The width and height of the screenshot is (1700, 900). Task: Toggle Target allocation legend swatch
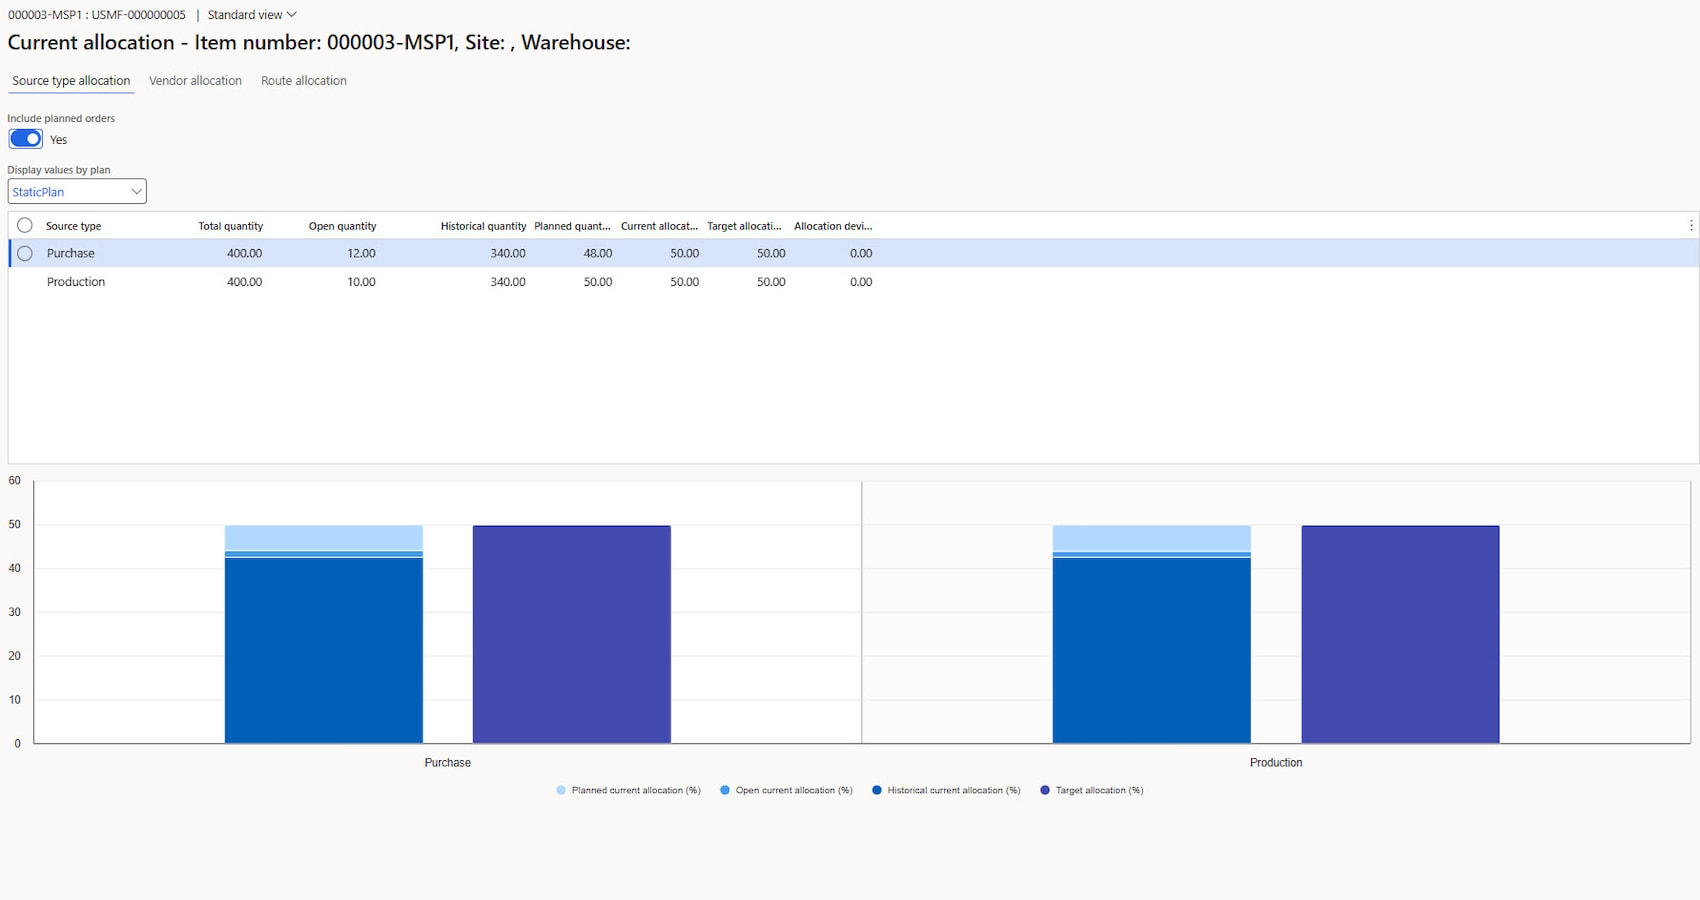click(x=1045, y=790)
